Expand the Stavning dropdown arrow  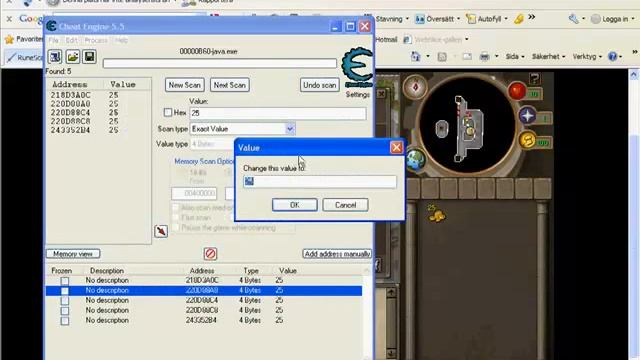(x=407, y=19)
